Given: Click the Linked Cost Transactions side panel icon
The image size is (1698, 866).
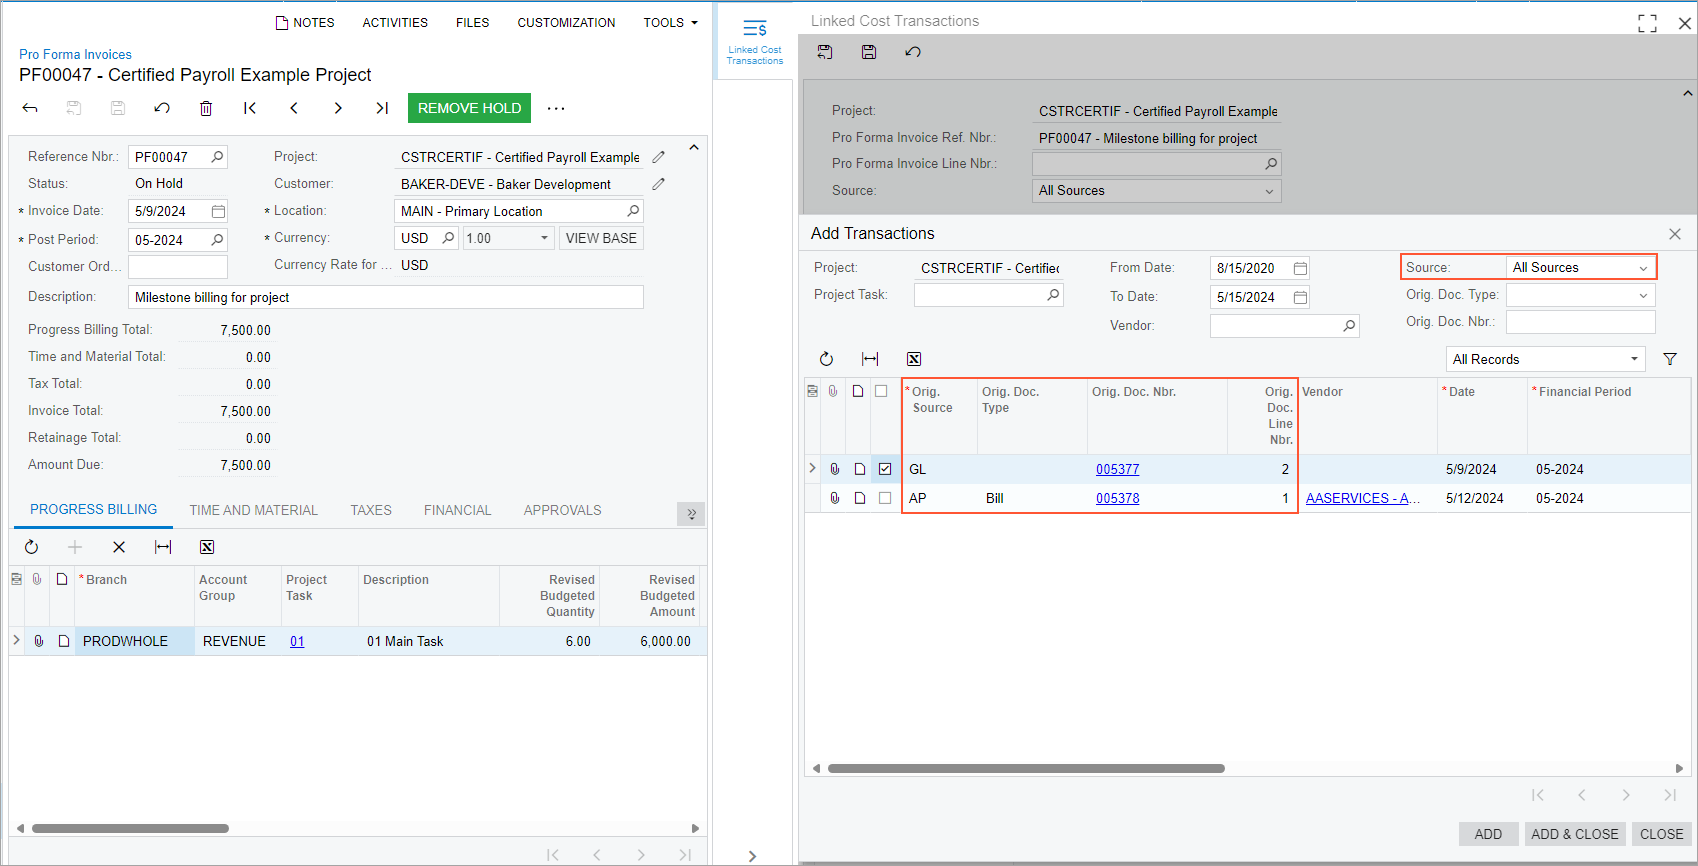Looking at the screenshot, I should tap(755, 40).
